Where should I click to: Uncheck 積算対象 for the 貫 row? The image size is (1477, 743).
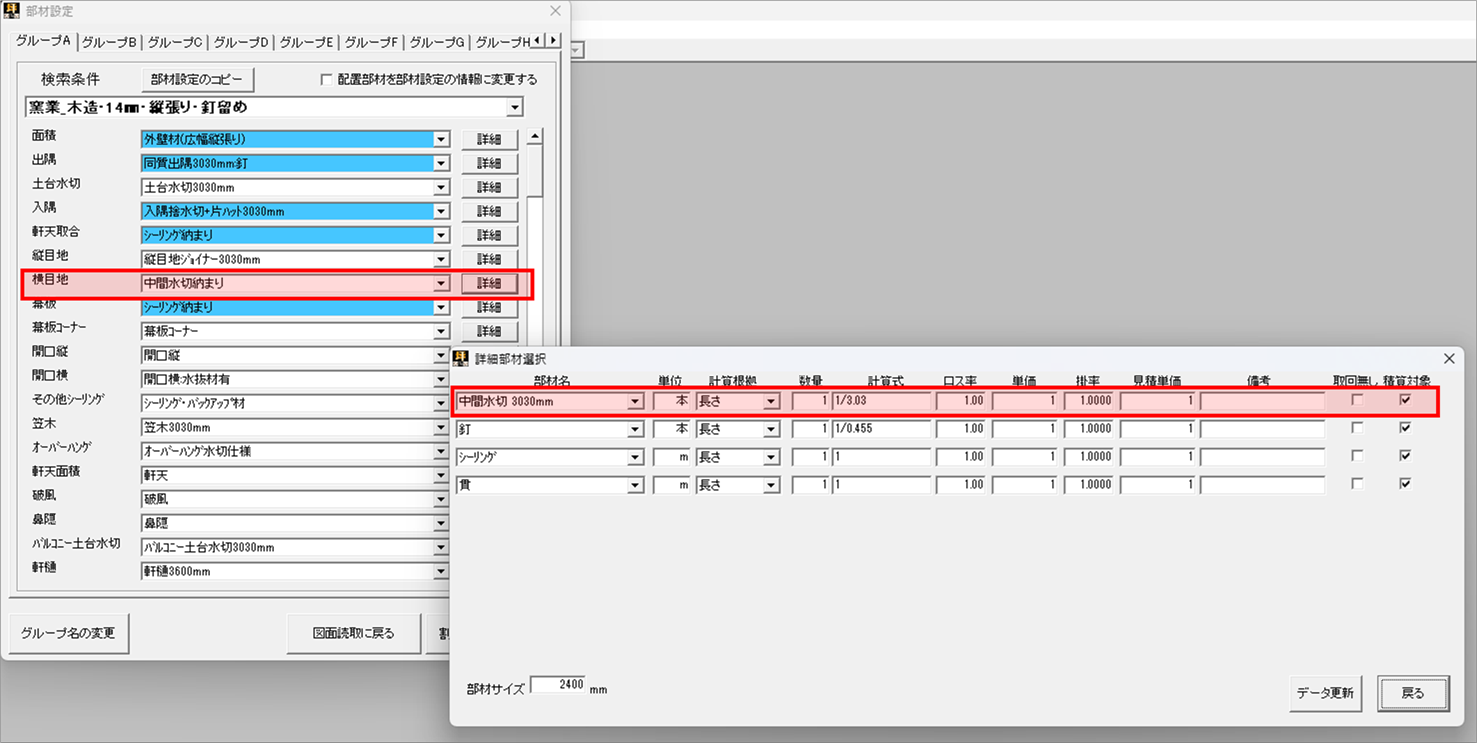(x=1405, y=484)
